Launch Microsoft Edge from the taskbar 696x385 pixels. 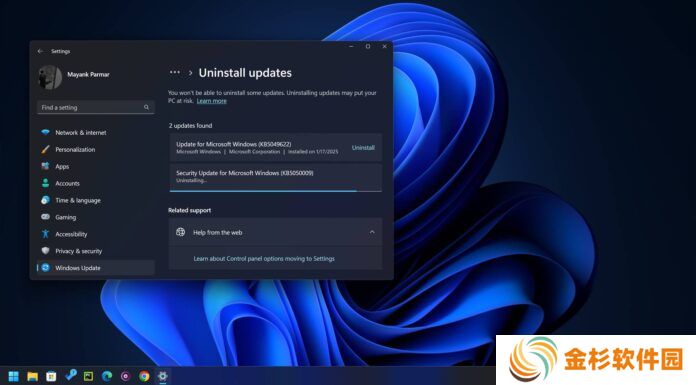pyautogui.click(x=107, y=376)
